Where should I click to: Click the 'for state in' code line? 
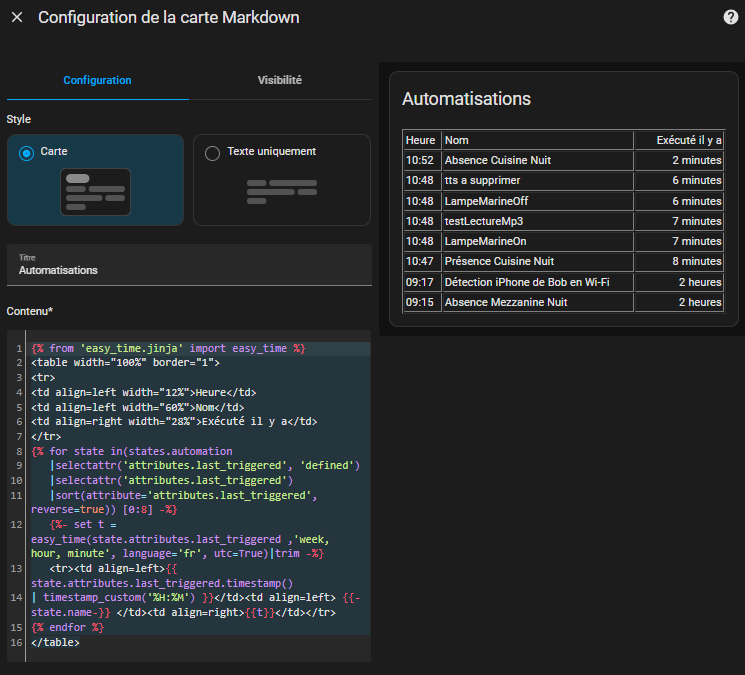[x=132, y=451]
